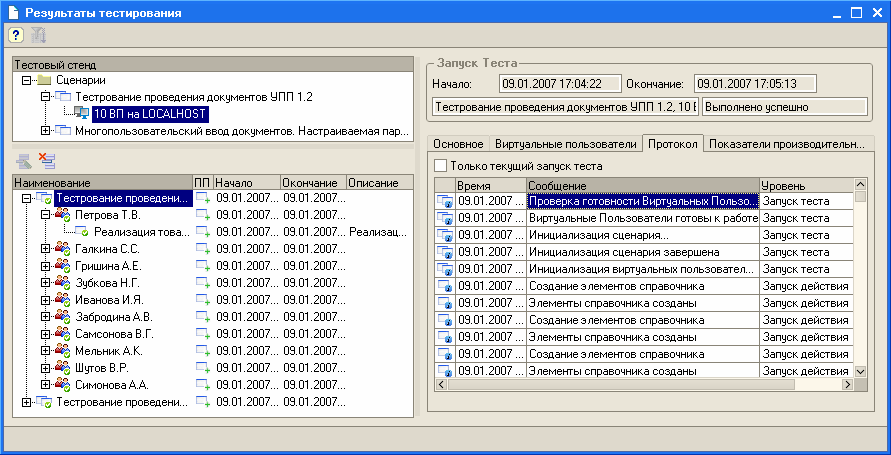
Task: Click protocol icon of Инициализация сценария завершена row
Action: pyautogui.click(x=444, y=253)
